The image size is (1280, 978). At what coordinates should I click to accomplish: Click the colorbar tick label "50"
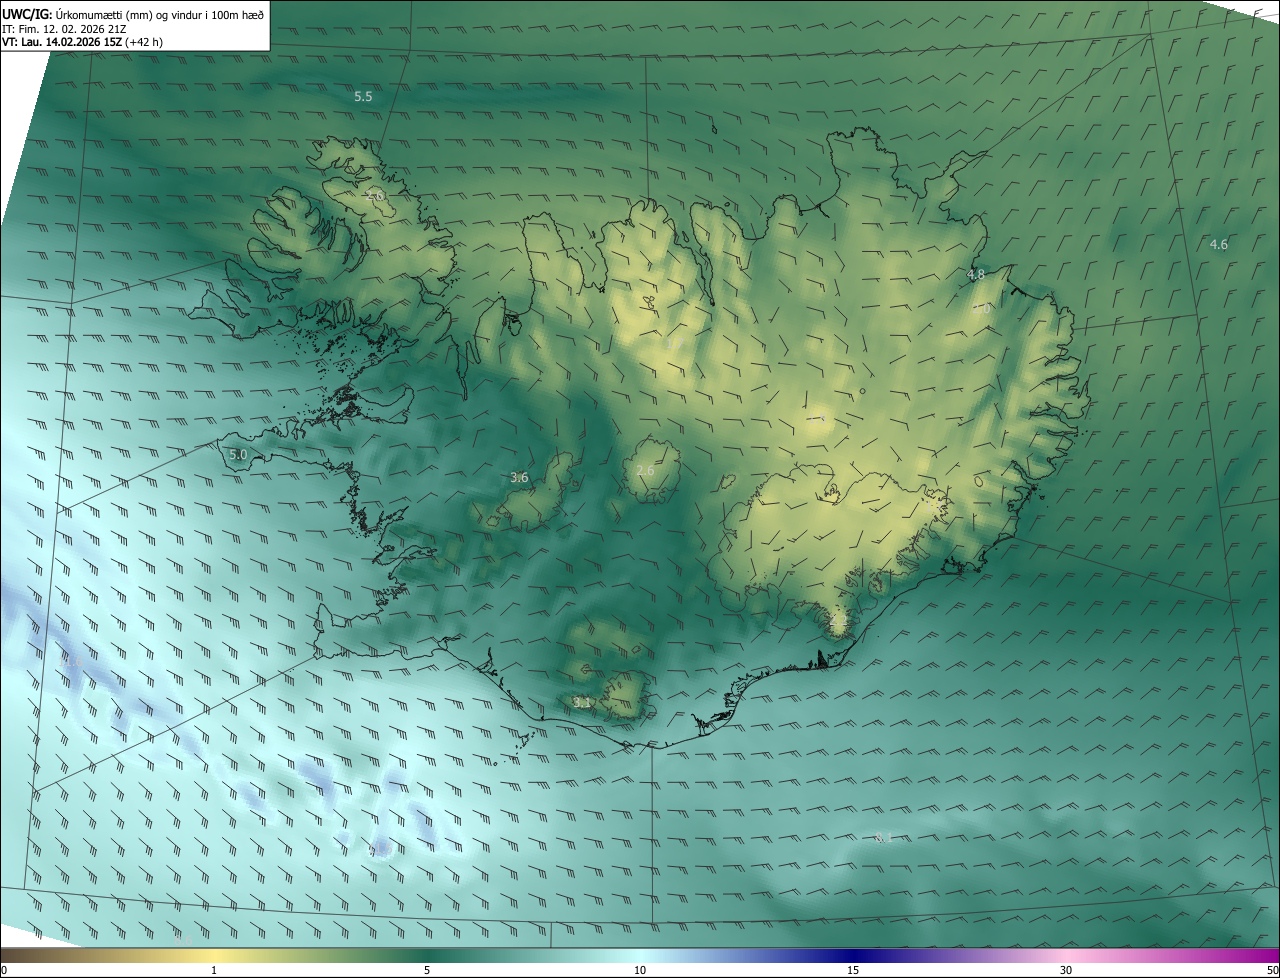1272,970
